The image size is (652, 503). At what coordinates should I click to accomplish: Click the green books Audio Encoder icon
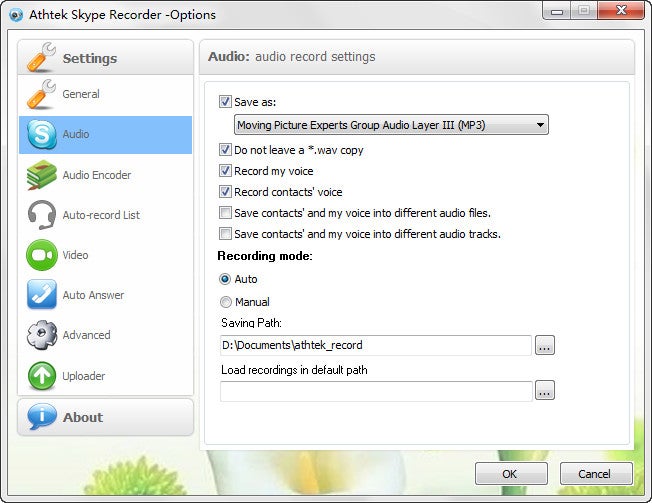[x=42, y=175]
